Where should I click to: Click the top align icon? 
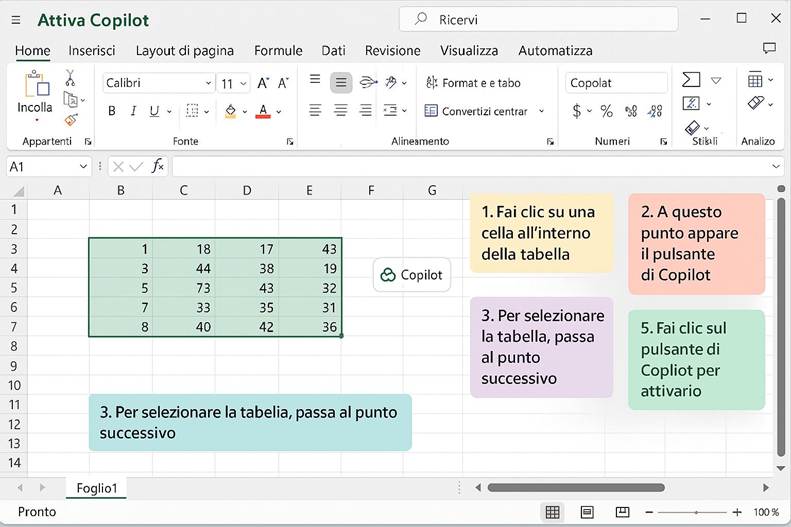315,79
